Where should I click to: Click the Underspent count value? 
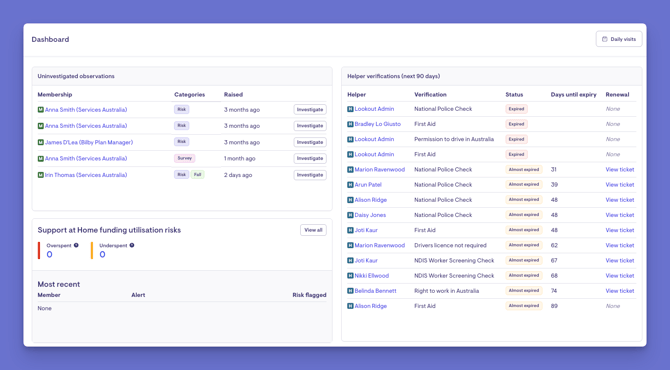tap(103, 255)
